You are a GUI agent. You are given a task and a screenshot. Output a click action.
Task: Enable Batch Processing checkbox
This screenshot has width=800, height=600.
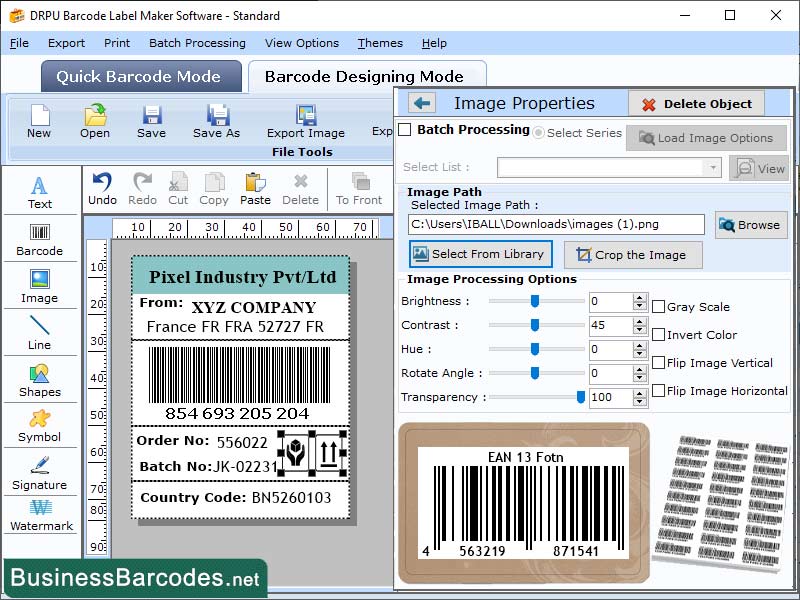[404, 131]
